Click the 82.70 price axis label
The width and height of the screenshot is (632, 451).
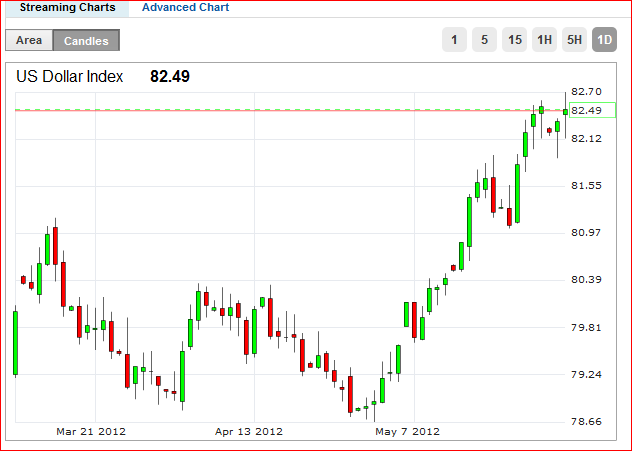[586, 91]
